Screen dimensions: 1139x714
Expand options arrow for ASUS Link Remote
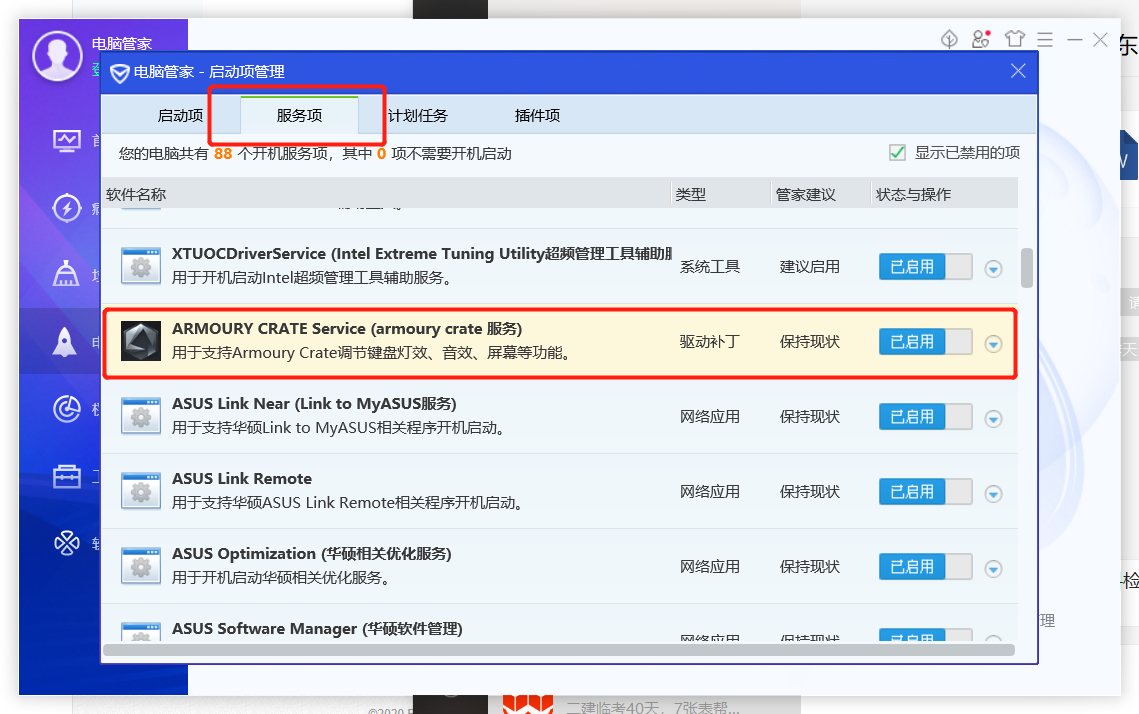994,494
